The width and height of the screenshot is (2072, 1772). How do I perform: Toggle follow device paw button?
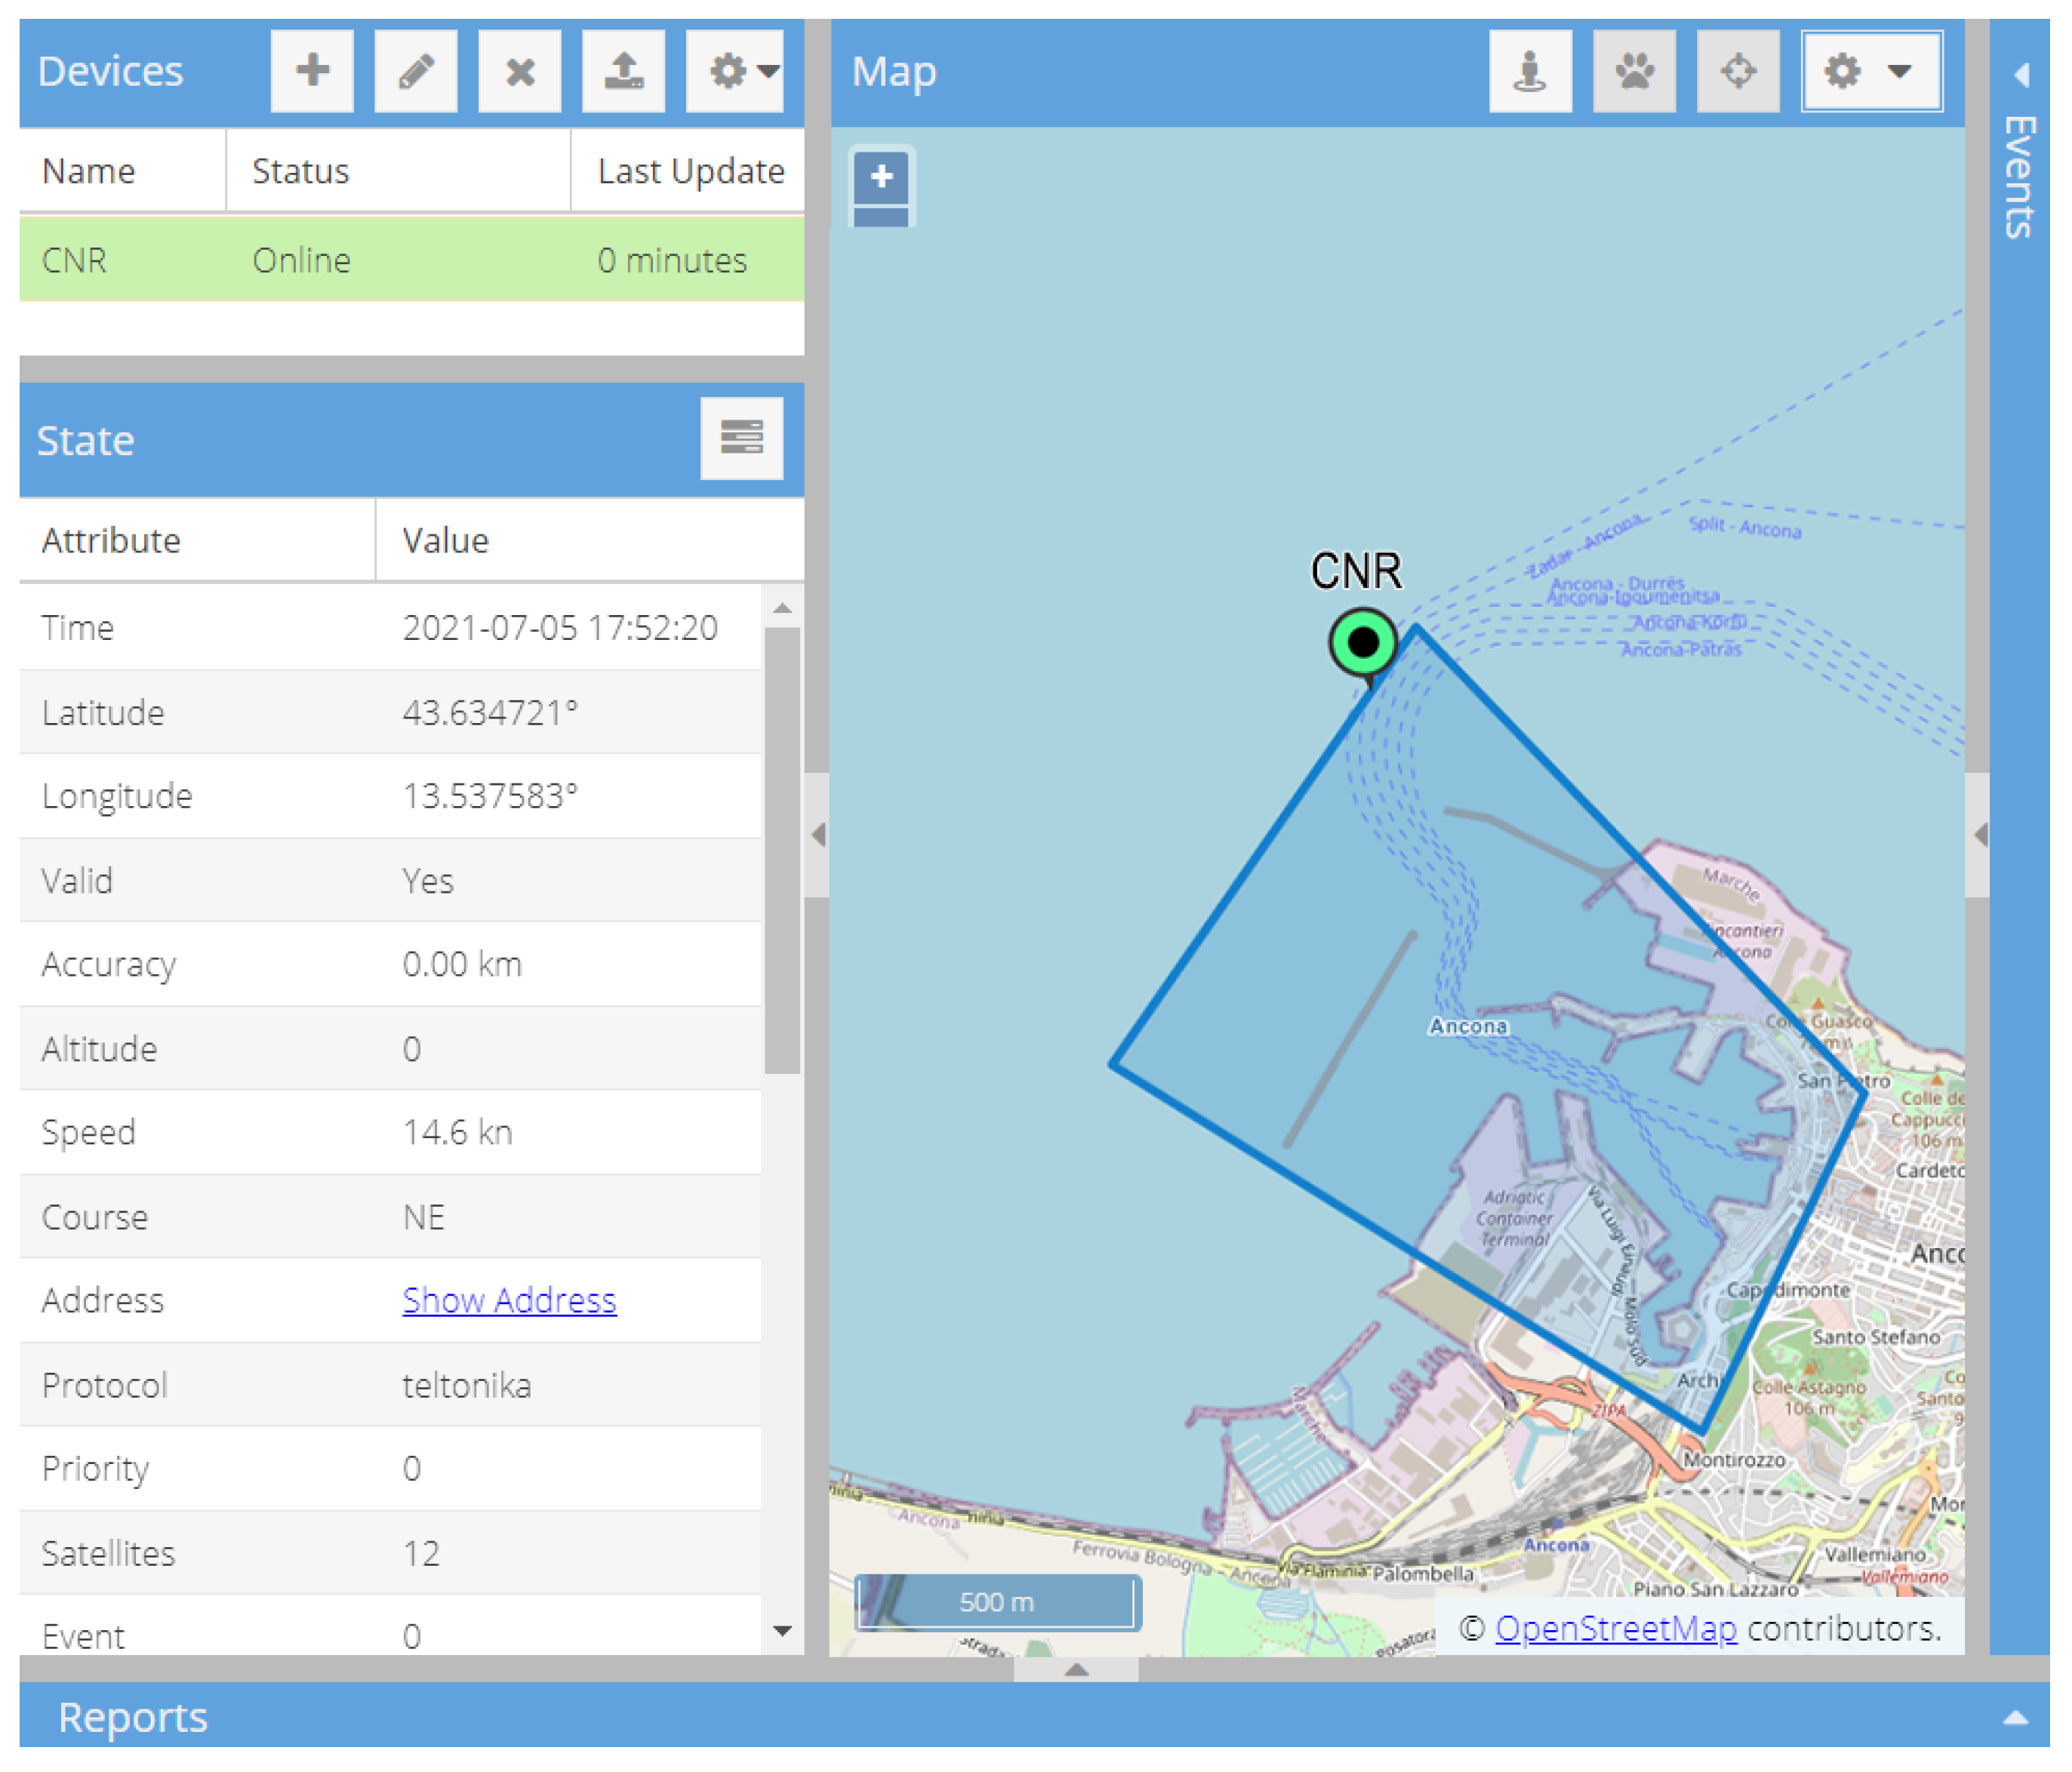pyautogui.click(x=1634, y=71)
